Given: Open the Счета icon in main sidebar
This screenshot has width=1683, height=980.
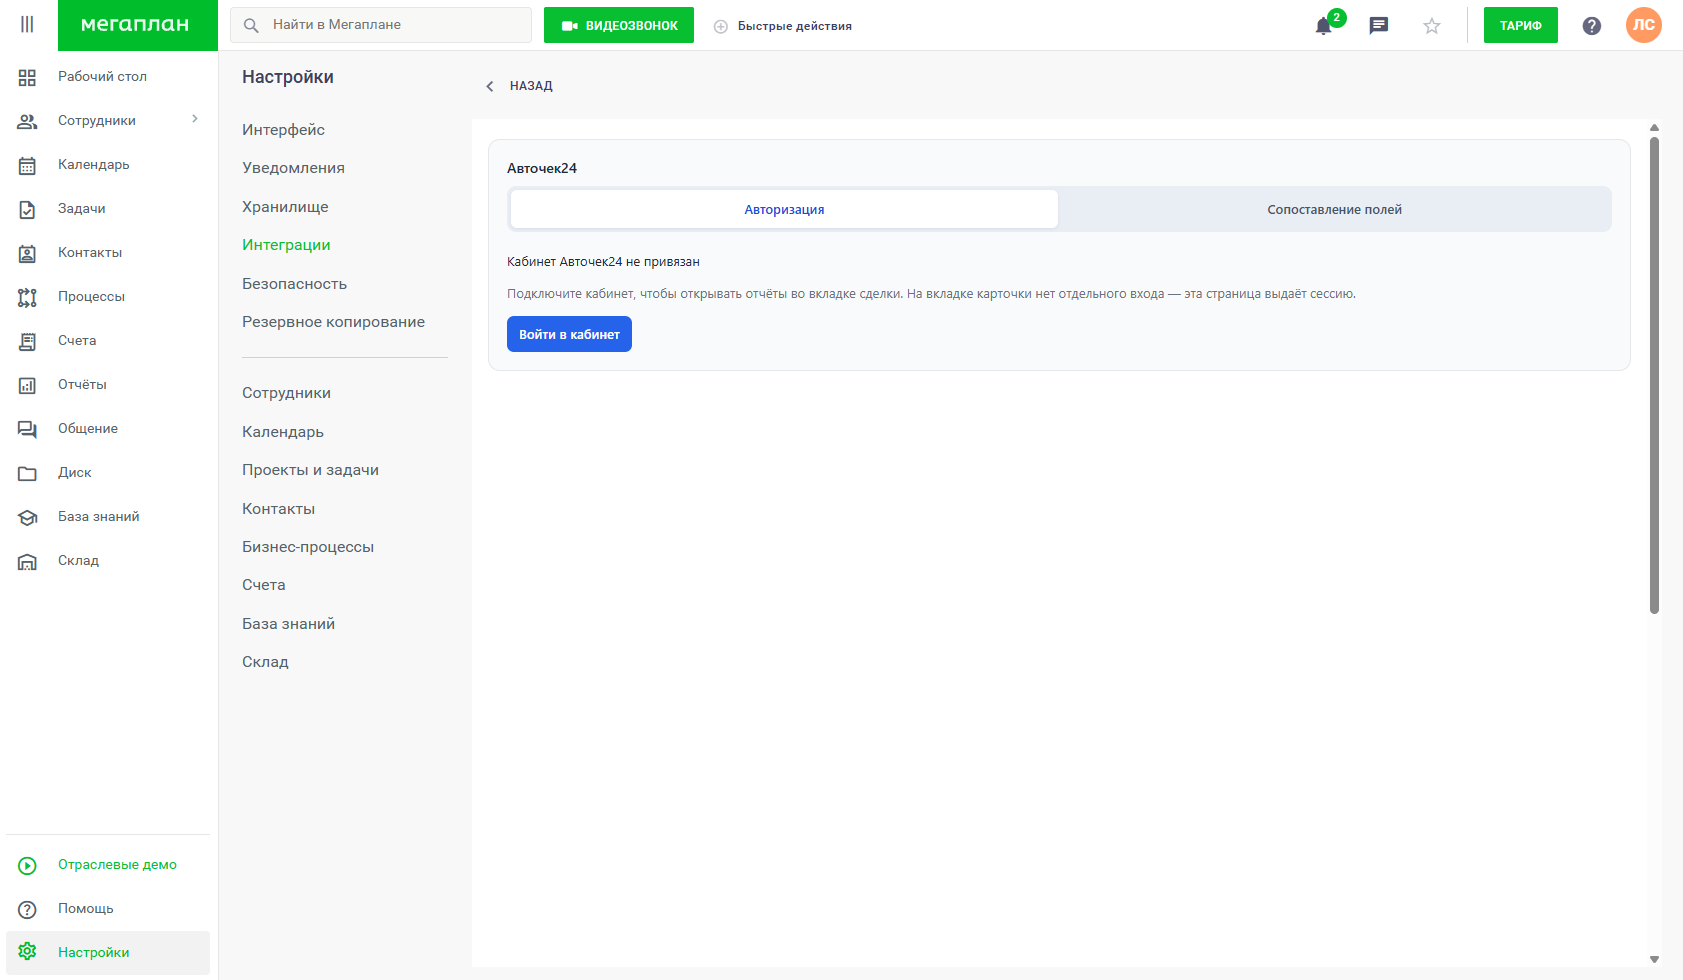Looking at the screenshot, I should [x=27, y=341].
